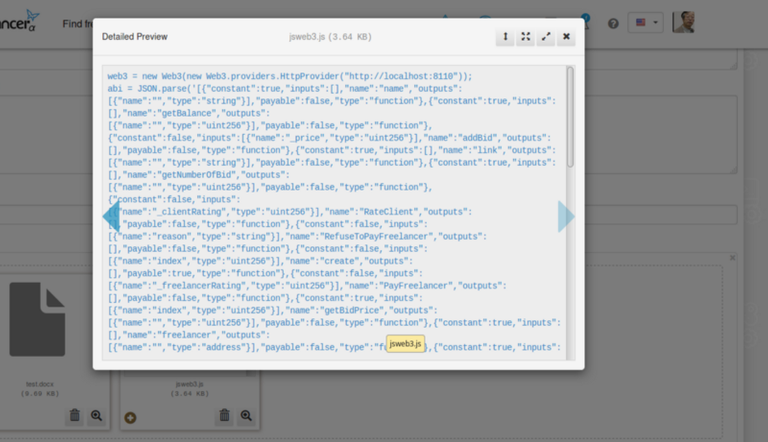Click the yellow plus icon on jsweb3.js
The height and width of the screenshot is (442, 768).
[130, 417]
